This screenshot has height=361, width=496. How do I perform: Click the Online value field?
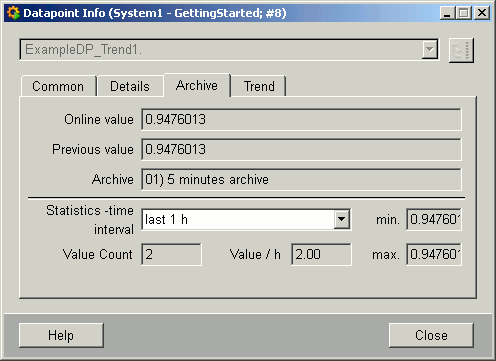(301, 119)
